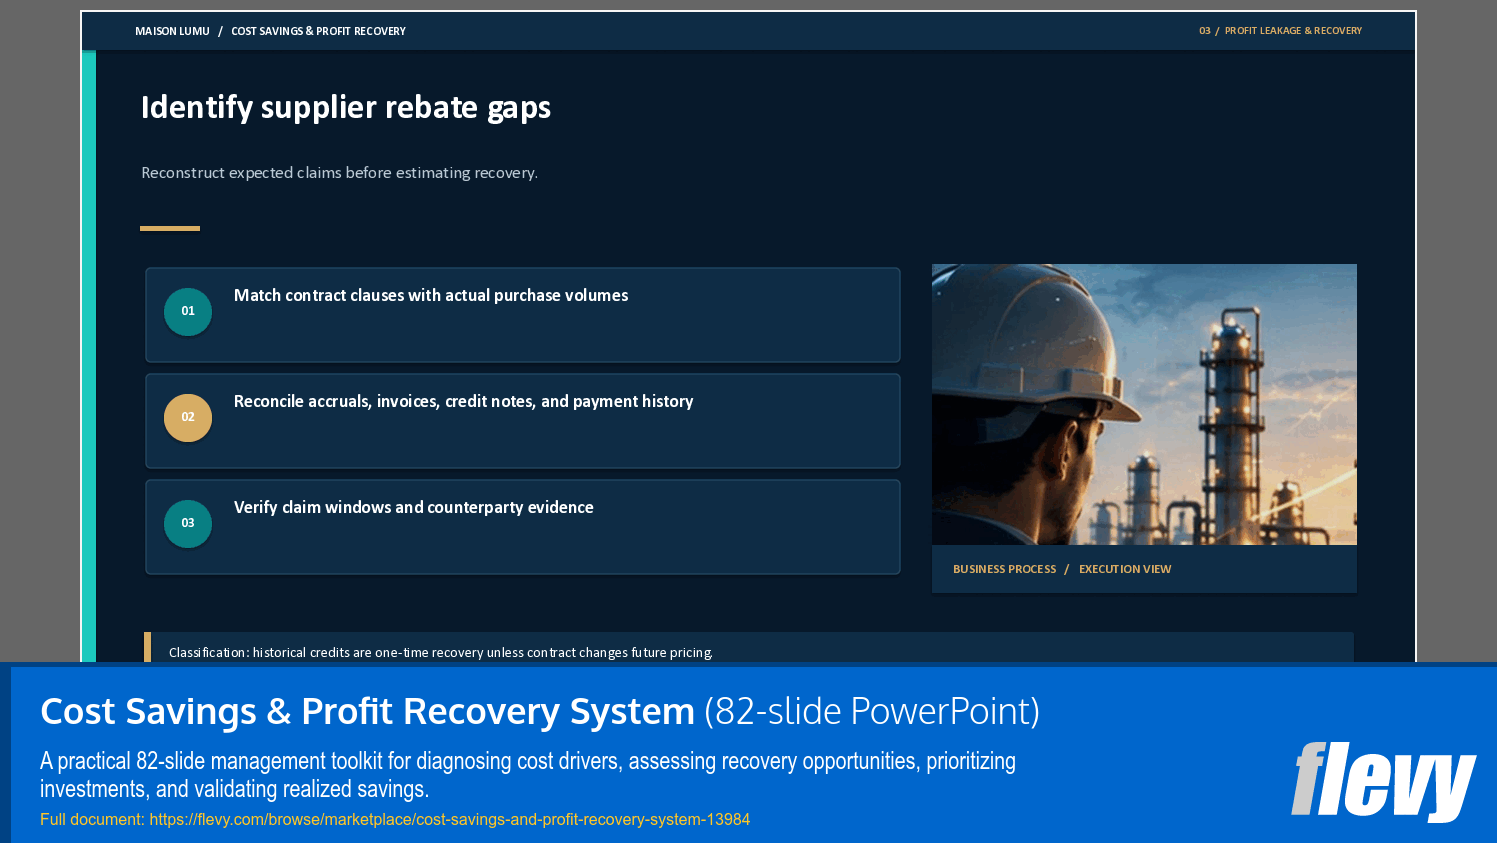The width and height of the screenshot is (1497, 843).
Task: Click the teal 03 step circle
Action: (188, 523)
